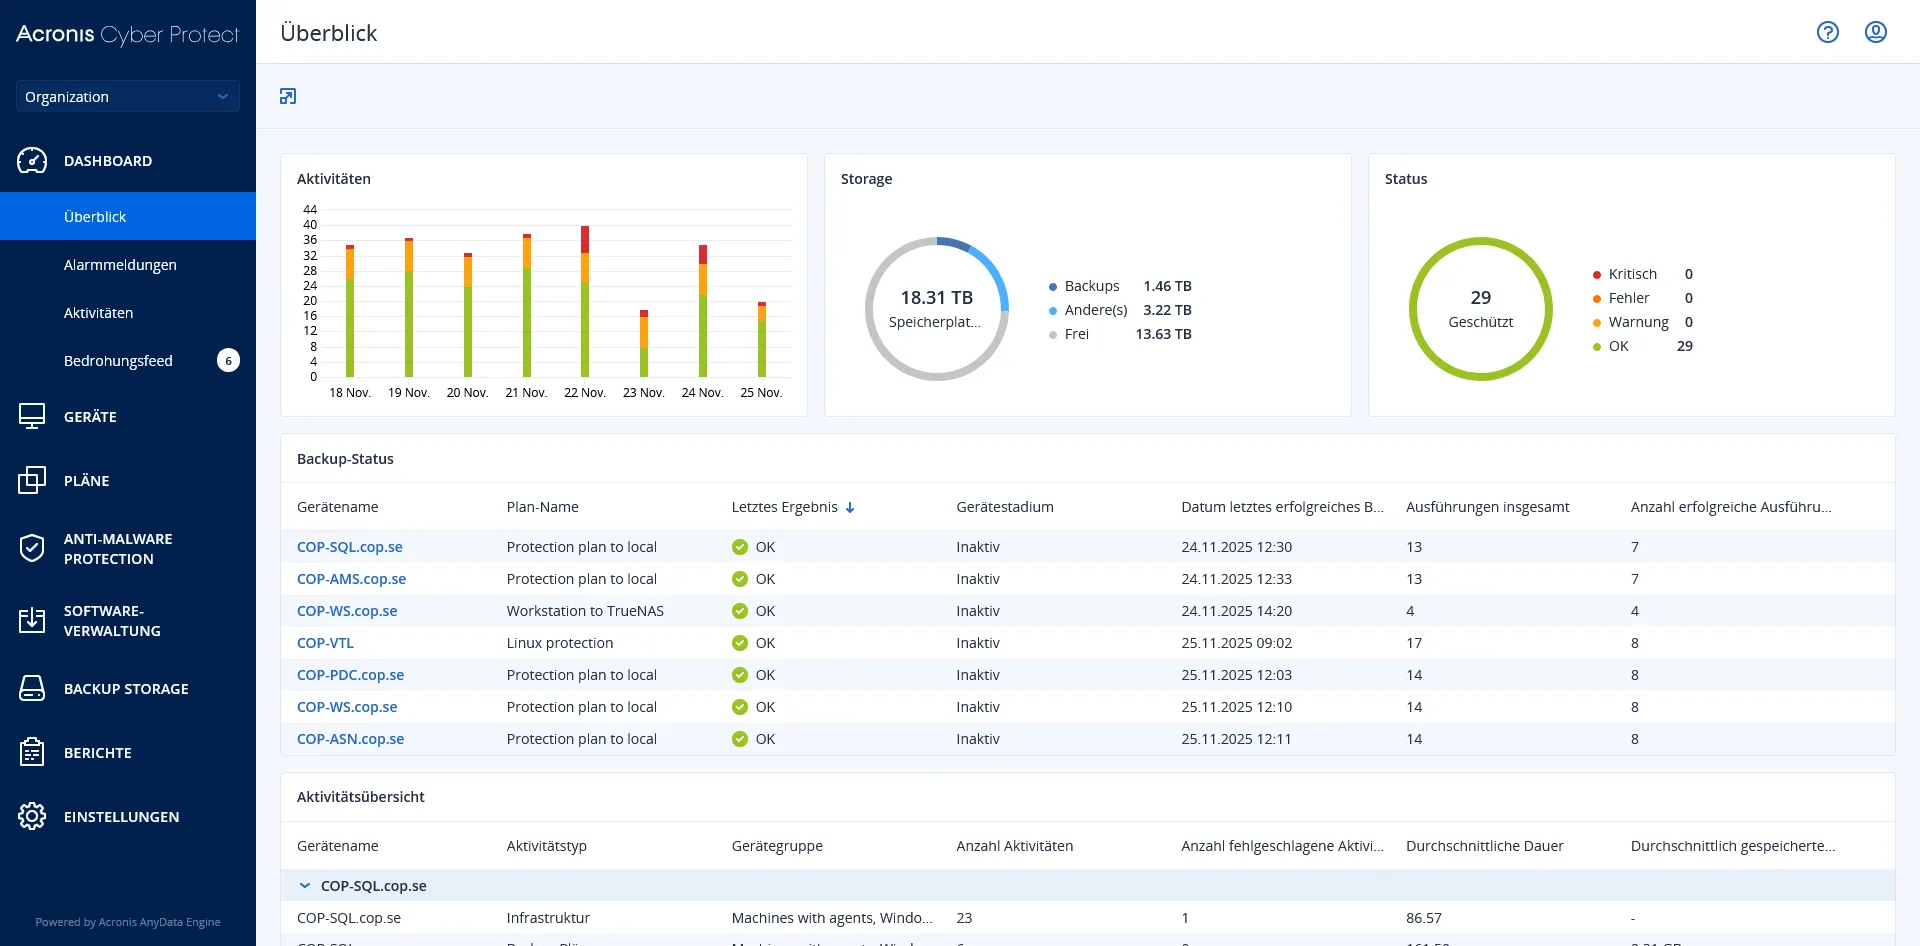1920x946 pixels.
Task: Click the Berichte clipboard icon
Action: [x=32, y=752]
